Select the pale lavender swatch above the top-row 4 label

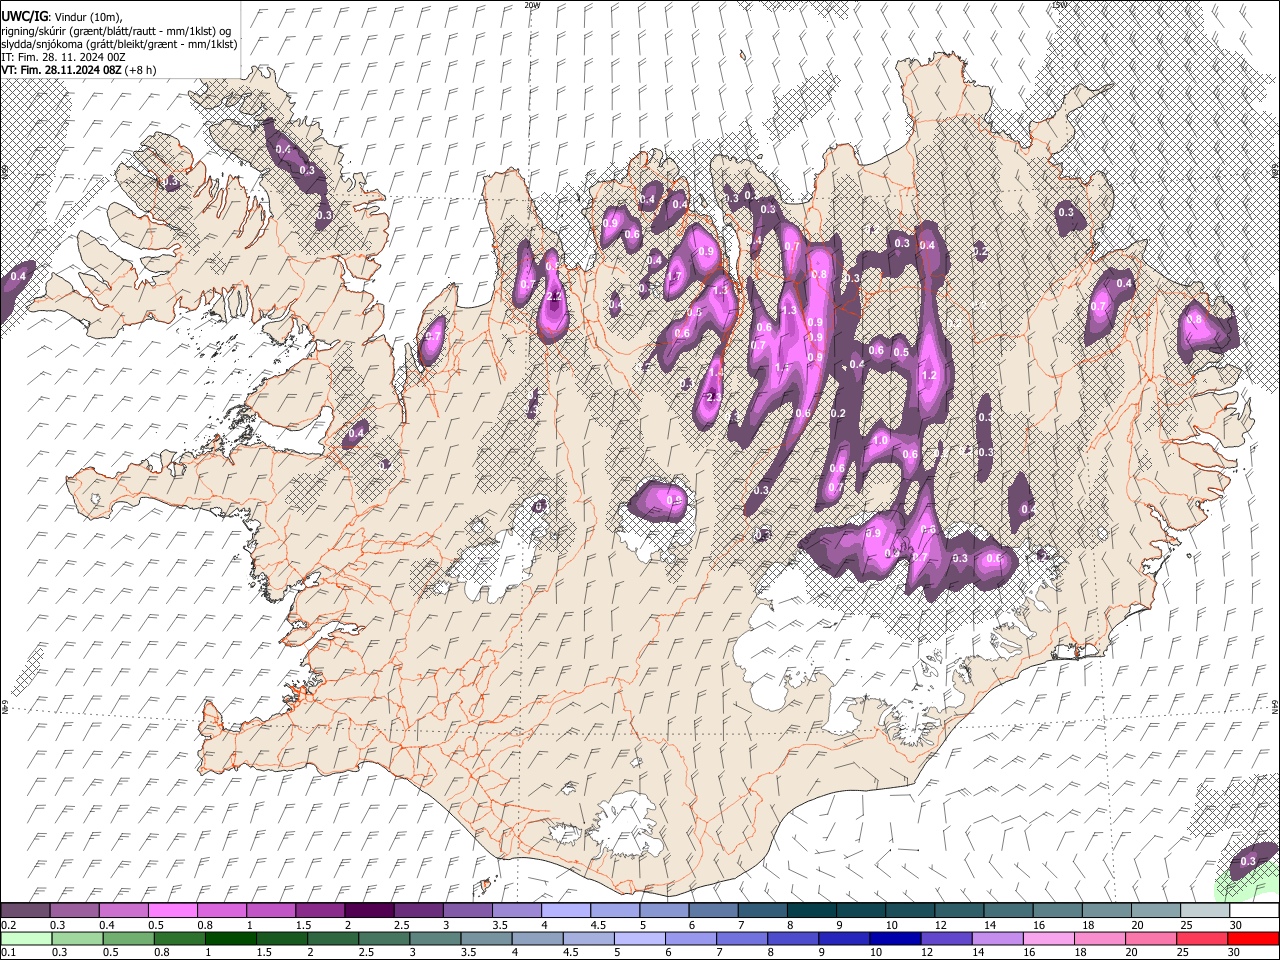coord(565,910)
